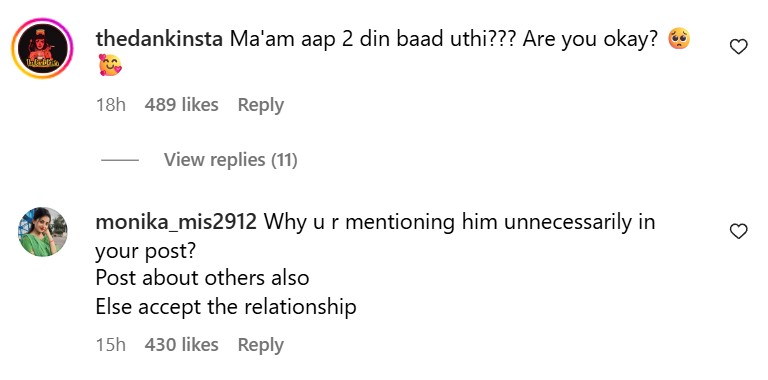This screenshot has width=768, height=380.
Task: Open the thedankinsta username link
Action: 159,40
